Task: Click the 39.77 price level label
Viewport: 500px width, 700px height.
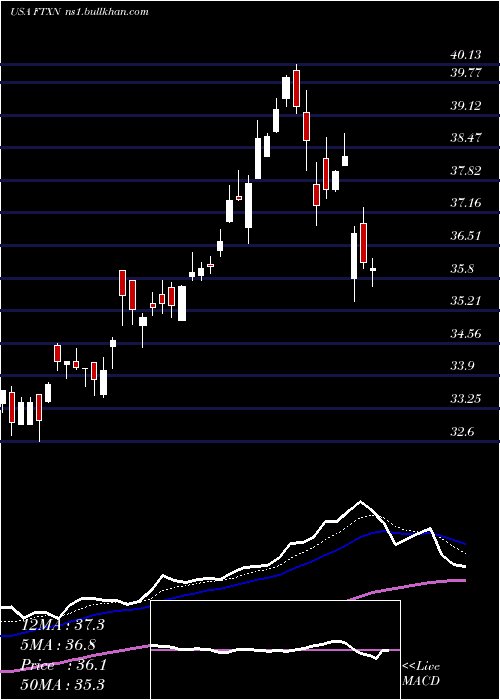Action: click(466, 73)
